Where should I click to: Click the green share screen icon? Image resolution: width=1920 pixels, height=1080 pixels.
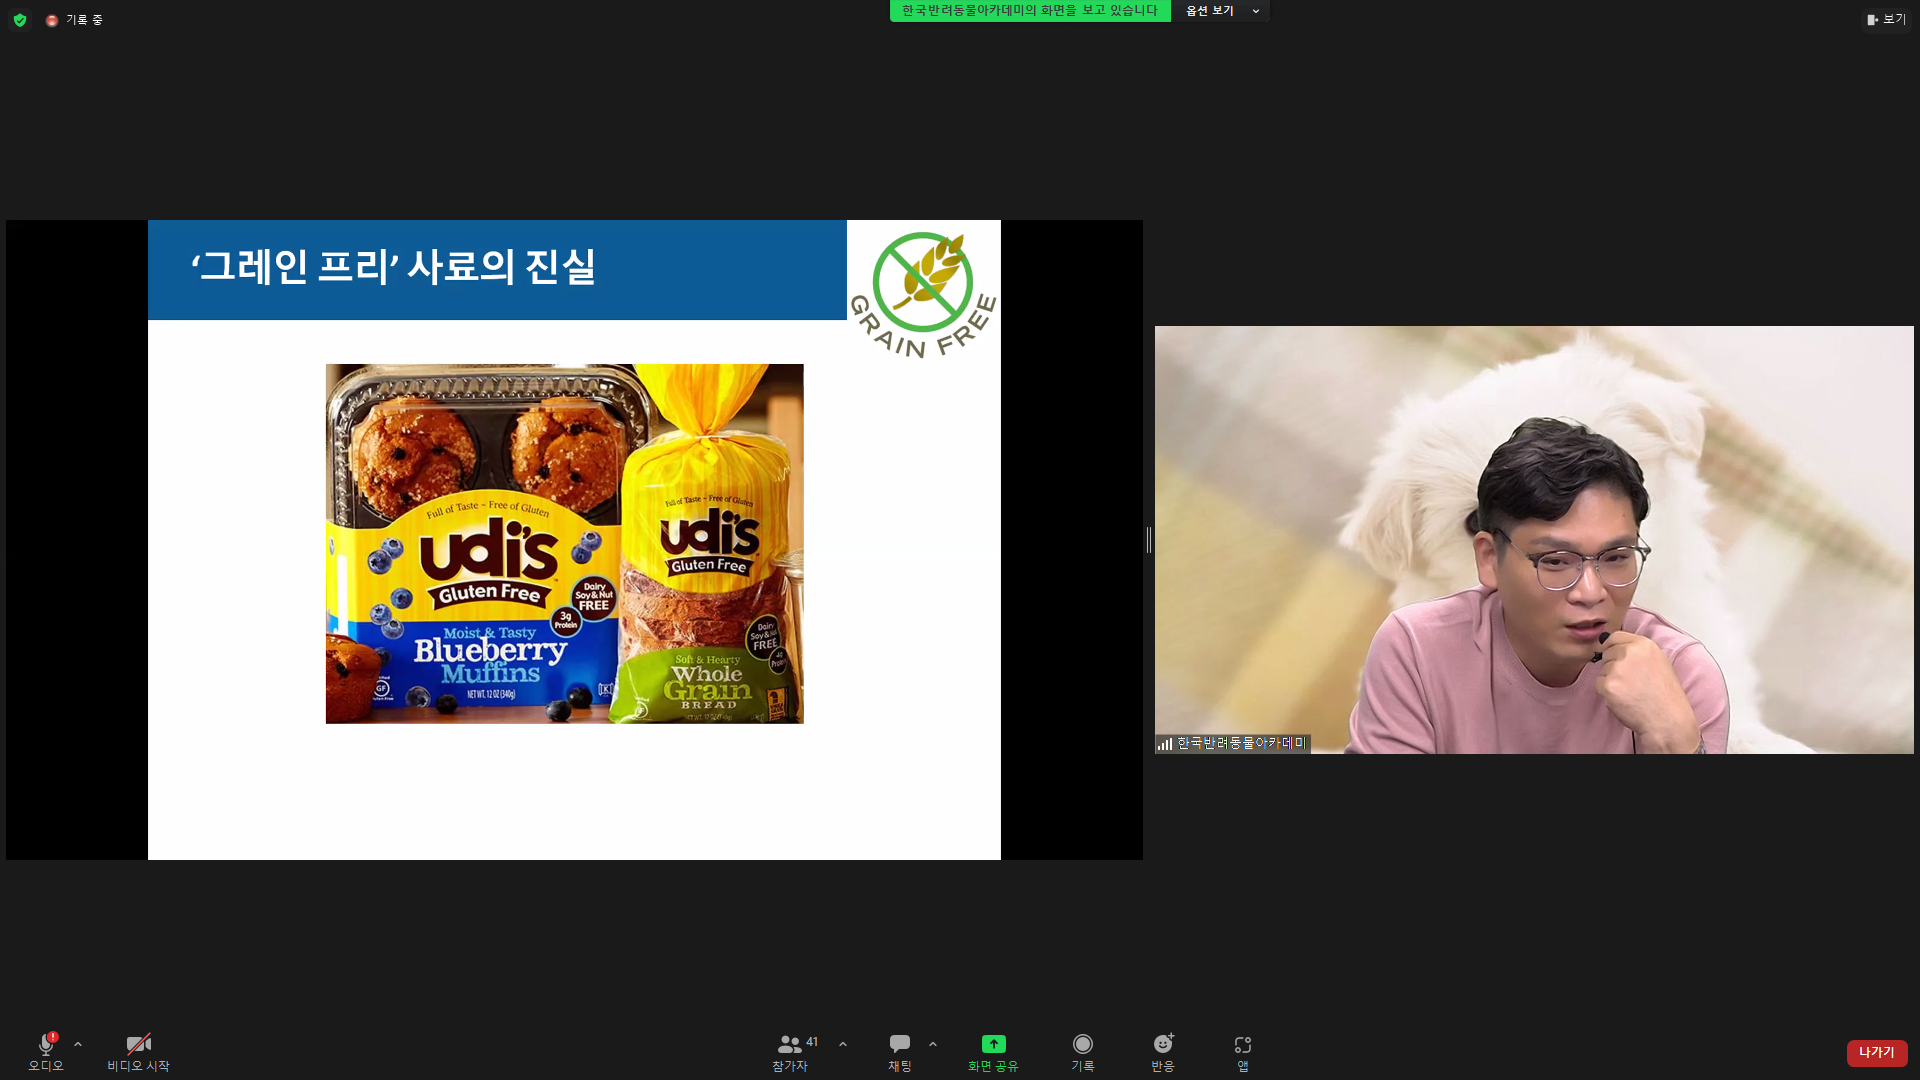(x=993, y=1044)
